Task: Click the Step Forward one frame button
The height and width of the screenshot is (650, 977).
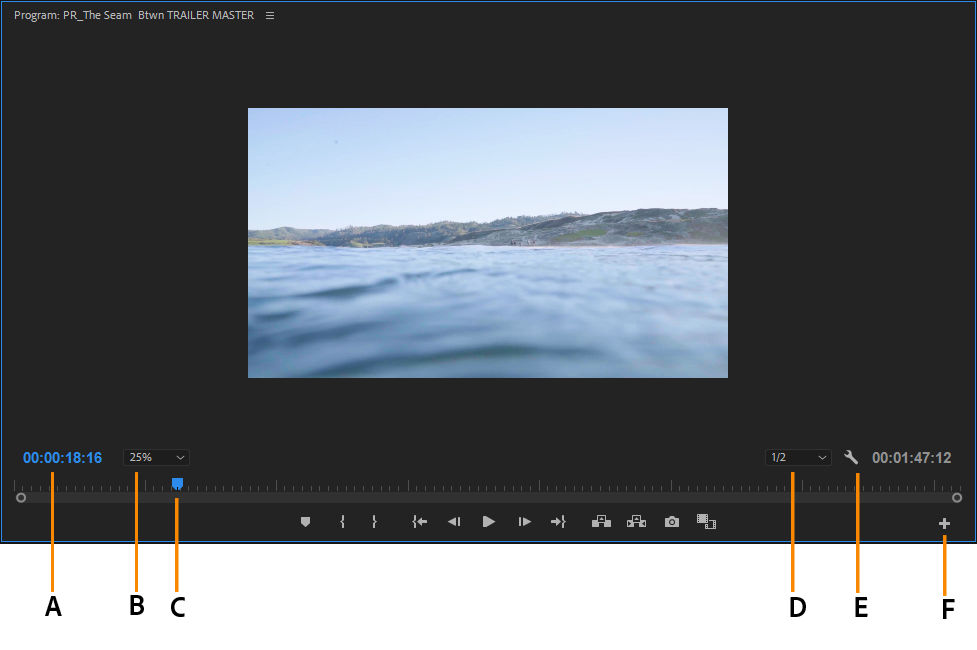Action: pyautogui.click(x=523, y=521)
